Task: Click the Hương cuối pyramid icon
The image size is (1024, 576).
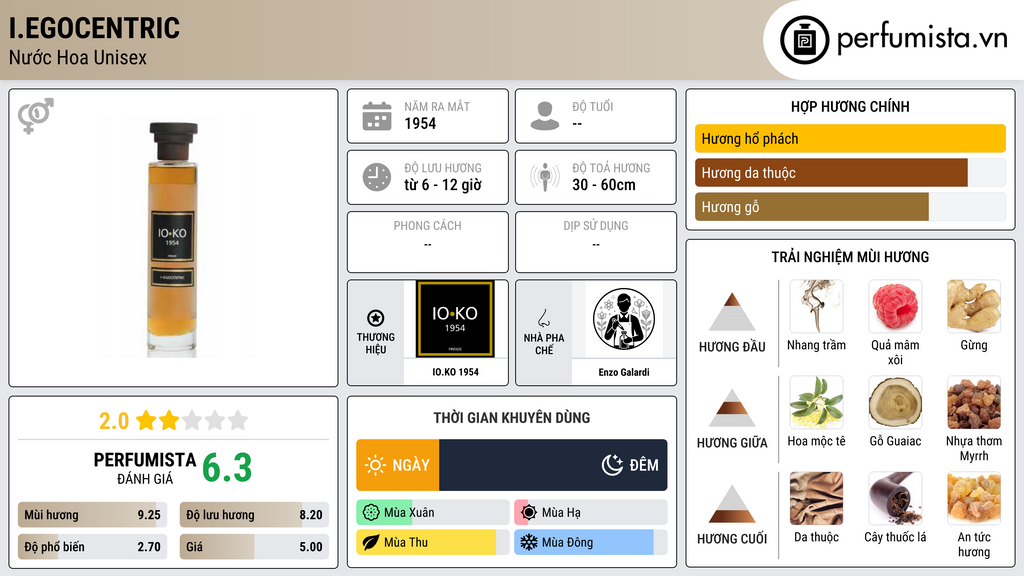Action: 732,504
